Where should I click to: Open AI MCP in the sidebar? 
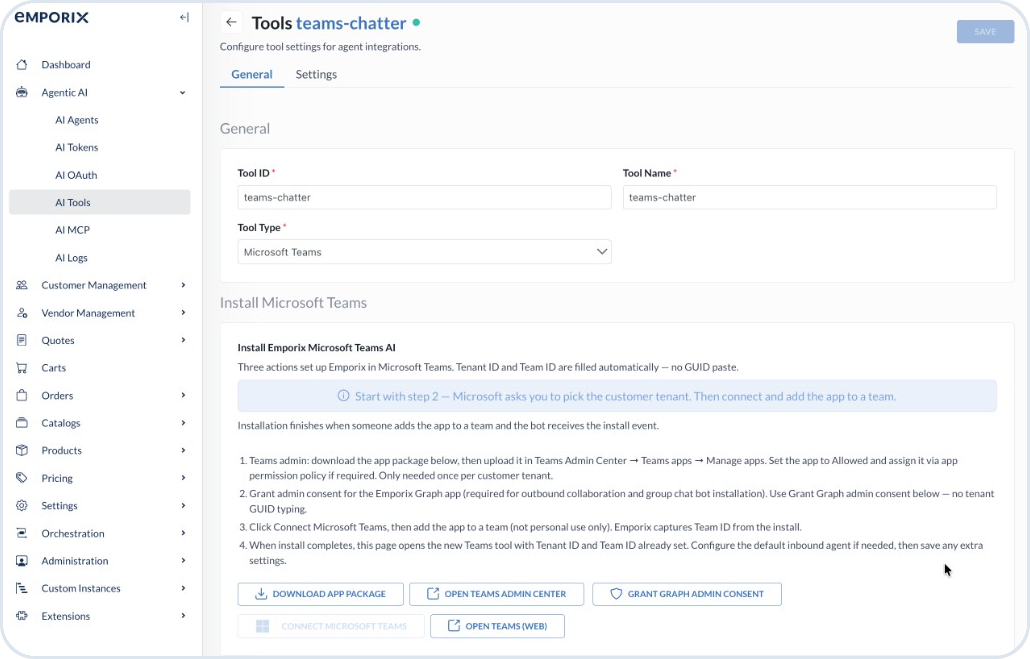[72, 230]
